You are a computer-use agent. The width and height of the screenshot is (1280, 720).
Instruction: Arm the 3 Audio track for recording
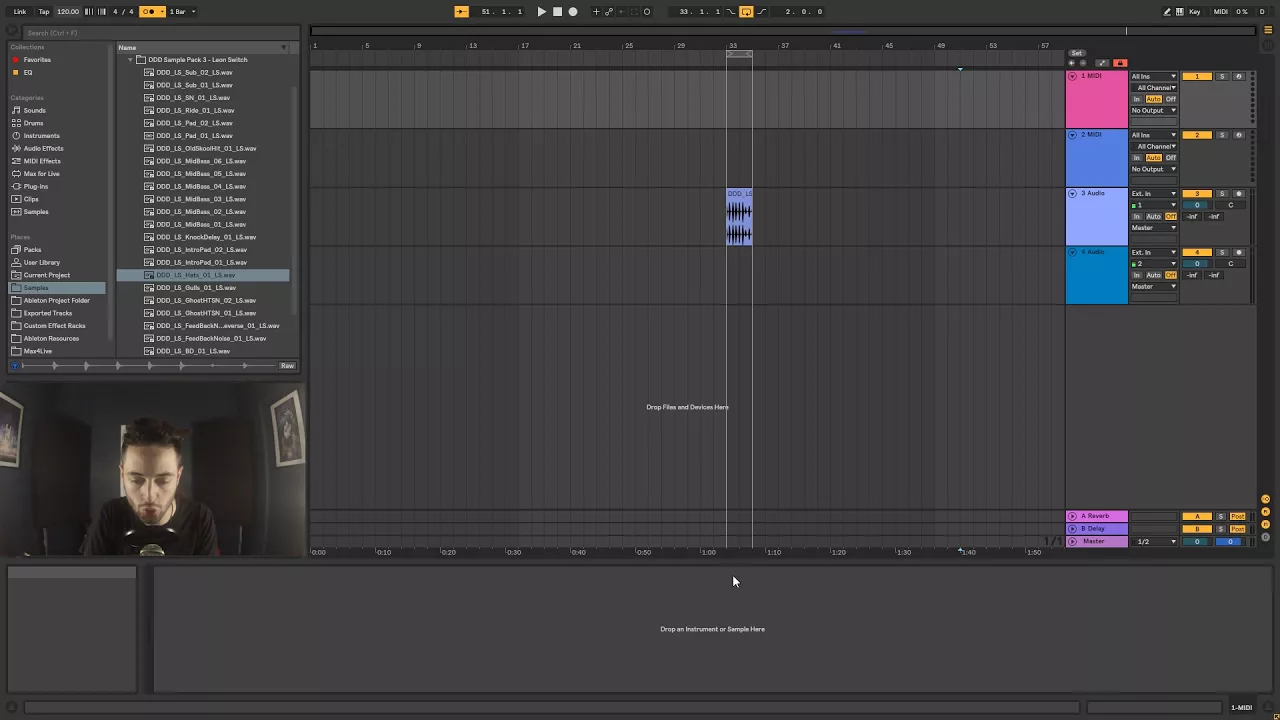coord(1238,193)
